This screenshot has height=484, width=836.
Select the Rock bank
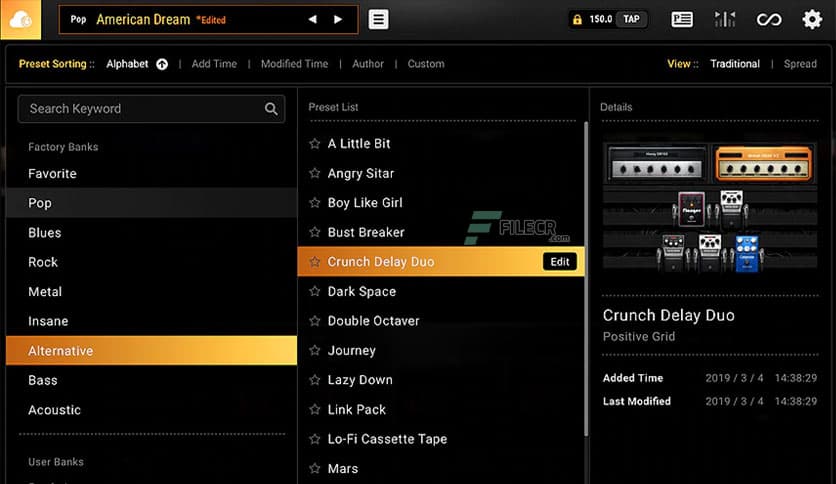click(x=151, y=262)
